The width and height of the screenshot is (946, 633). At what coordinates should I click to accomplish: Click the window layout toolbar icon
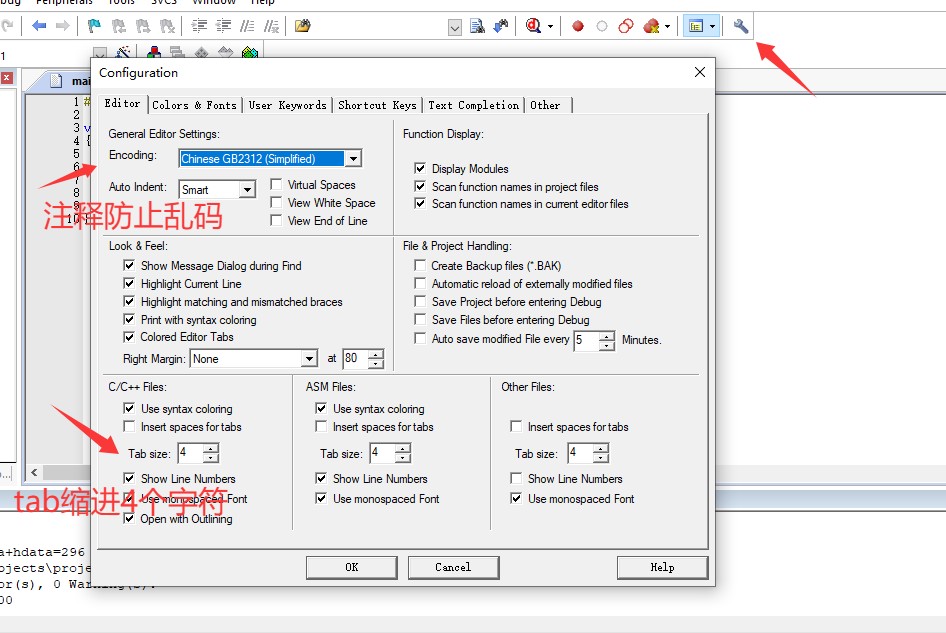point(696,26)
